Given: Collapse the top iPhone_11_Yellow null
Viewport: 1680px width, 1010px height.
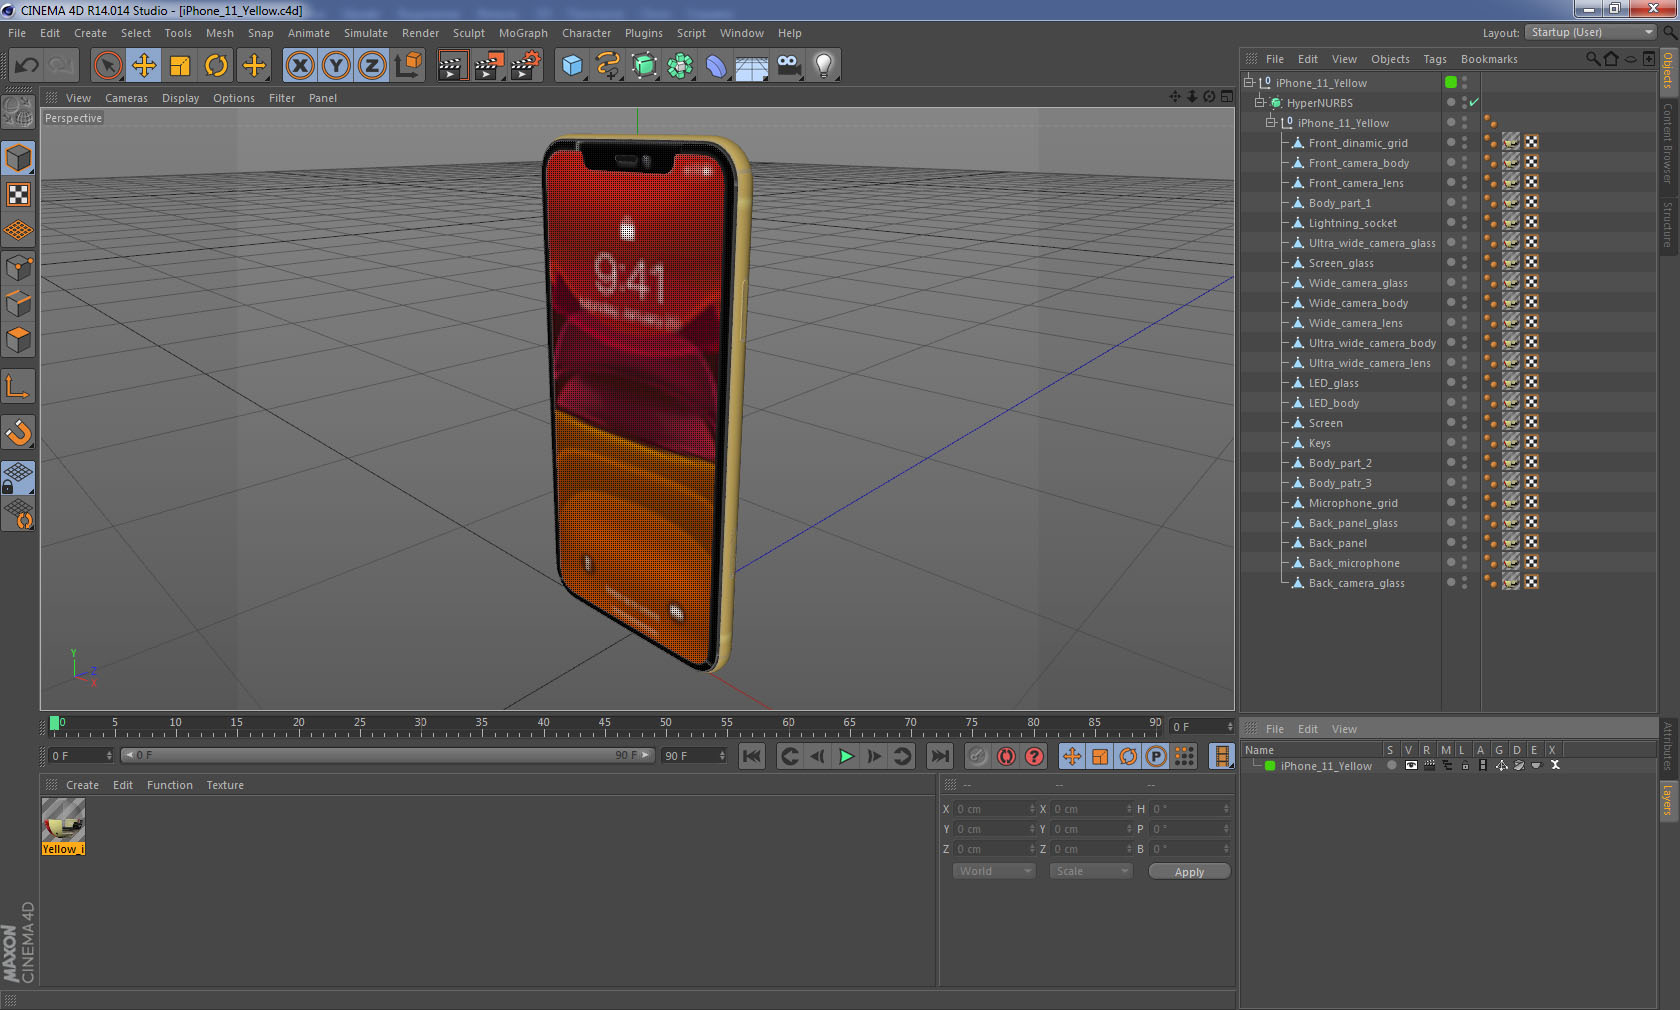Looking at the screenshot, I should (1249, 82).
